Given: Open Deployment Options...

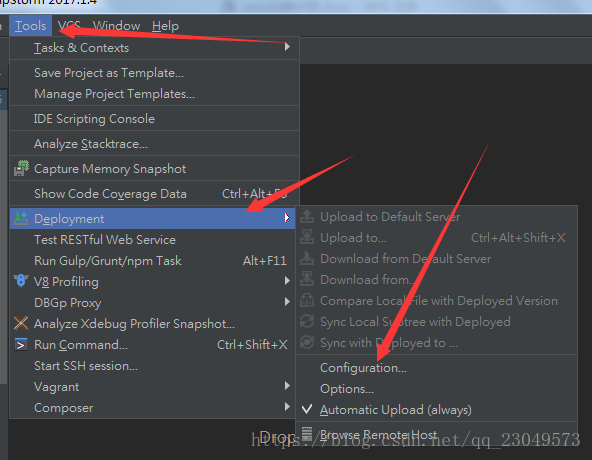Looking at the screenshot, I should [347, 389].
